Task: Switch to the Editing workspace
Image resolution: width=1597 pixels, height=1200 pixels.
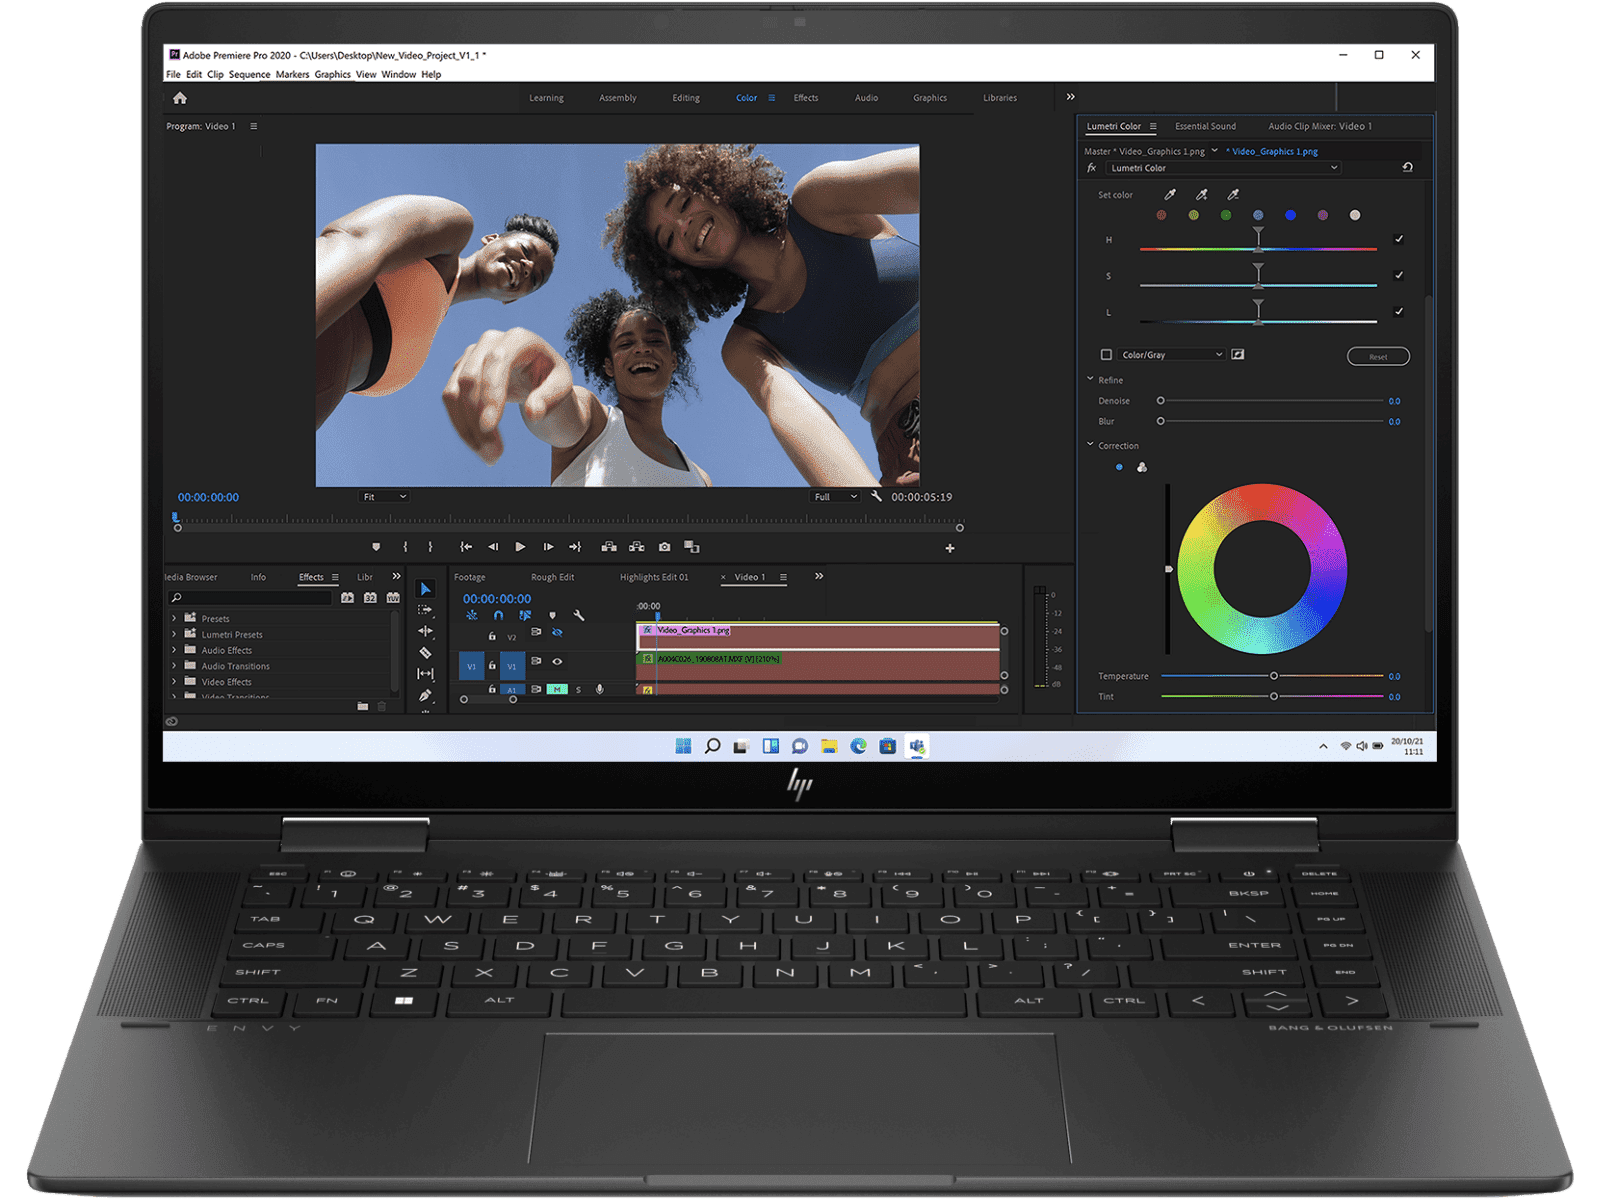Action: tap(686, 98)
